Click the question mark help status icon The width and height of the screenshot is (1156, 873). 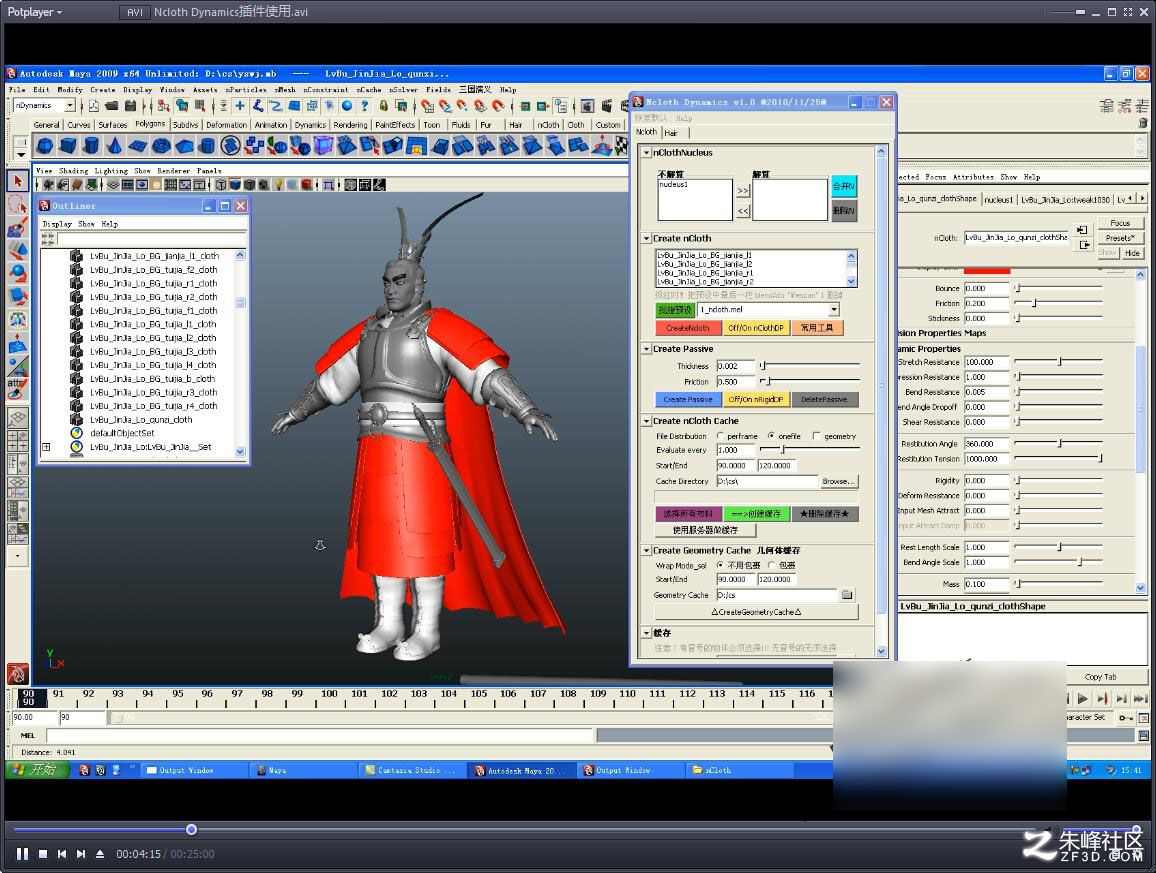(x=364, y=106)
